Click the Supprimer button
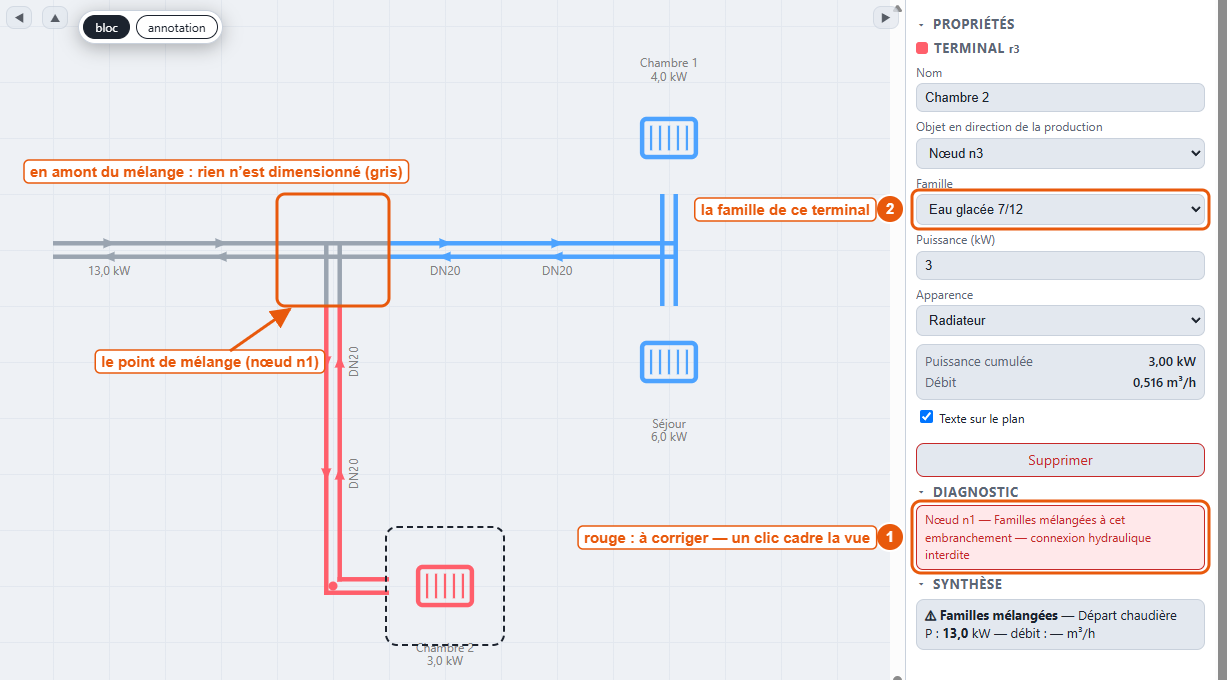Viewport: 1230px width, 680px height. [x=1060, y=460]
